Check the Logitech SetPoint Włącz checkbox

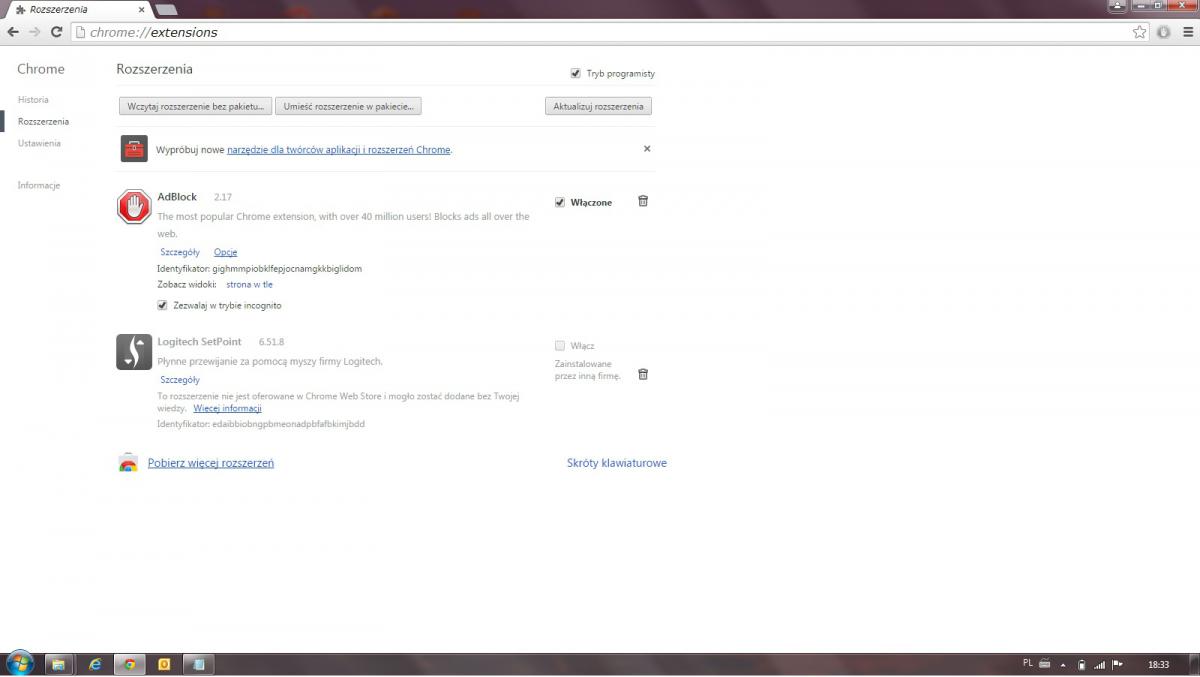(x=560, y=346)
